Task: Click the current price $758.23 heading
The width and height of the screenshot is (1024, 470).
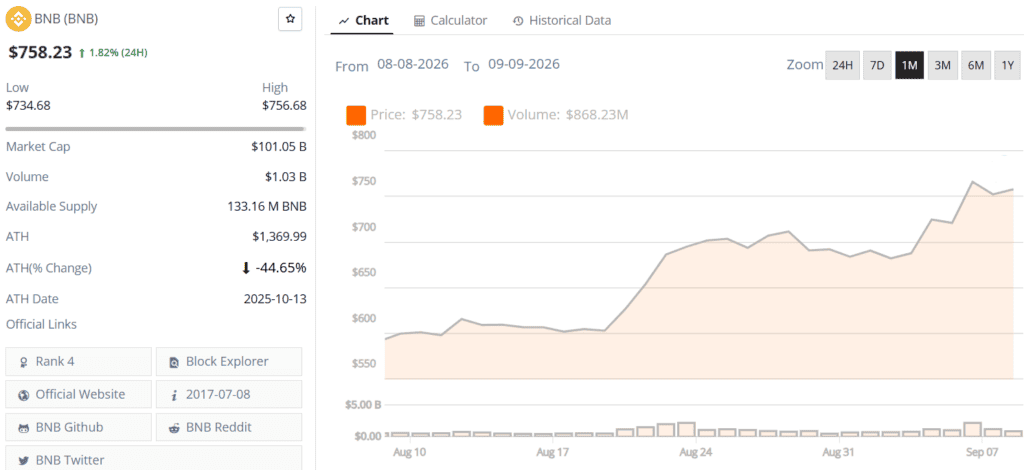Action: [x=40, y=53]
